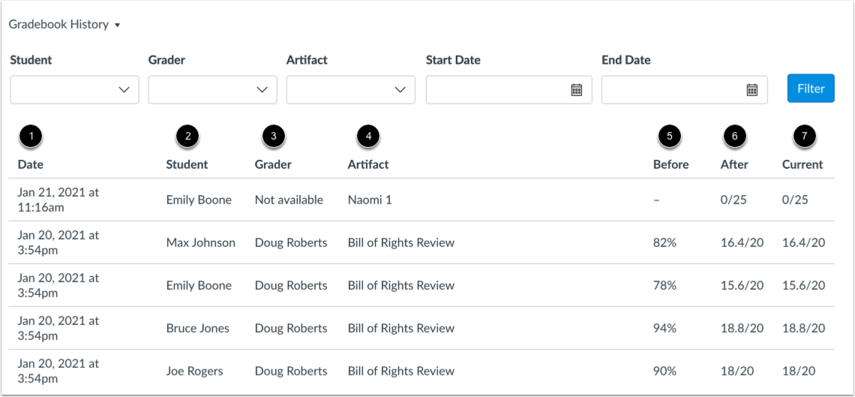Screen dimensions: 855x397
Task: Expand the Student filter dropdown
Action: coord(75,90)
